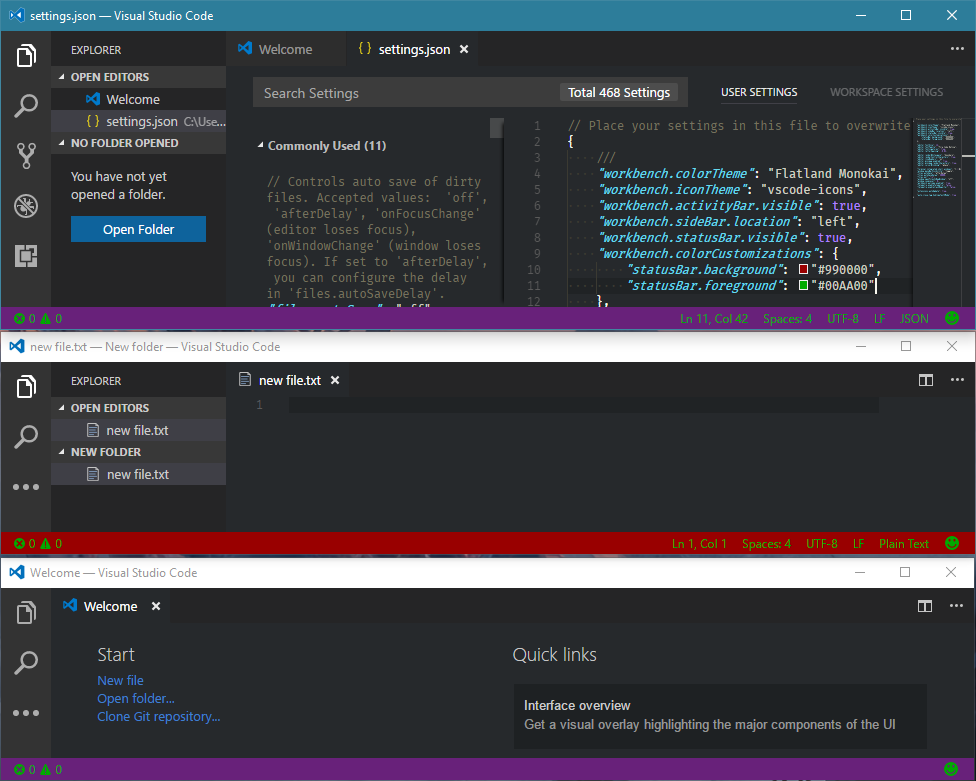
Task: Click Ln 11, Col 42 in status bar
Action: coord(714,319)
